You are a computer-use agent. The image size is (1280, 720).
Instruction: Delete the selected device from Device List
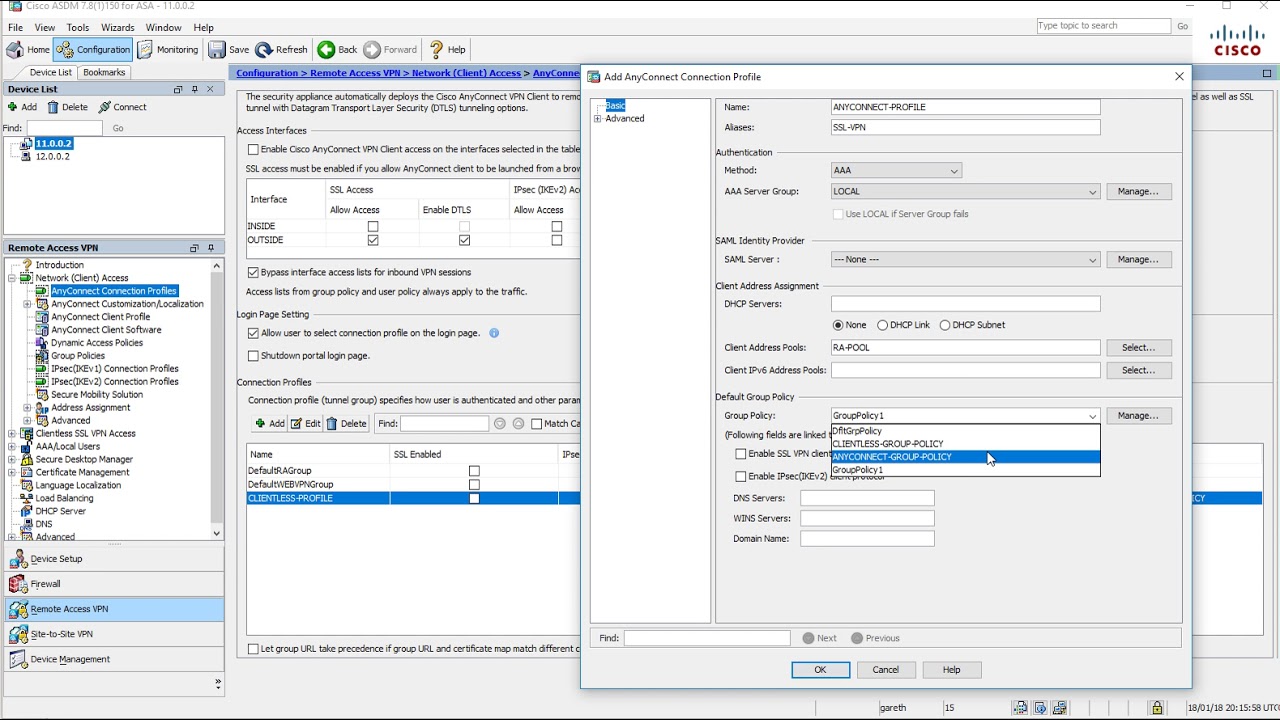[x=68, y=107]
